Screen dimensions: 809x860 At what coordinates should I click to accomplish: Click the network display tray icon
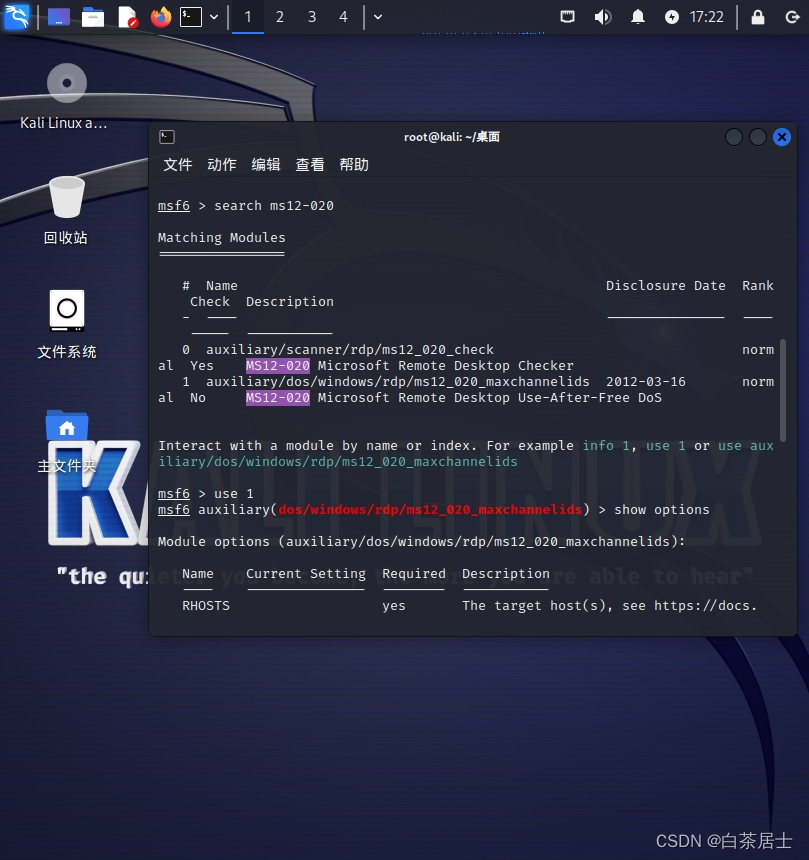[568, 17]
